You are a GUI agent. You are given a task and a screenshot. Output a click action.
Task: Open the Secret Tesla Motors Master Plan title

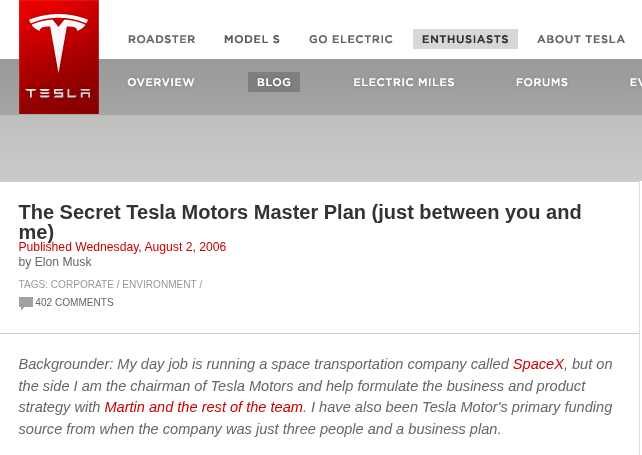coord(300,222)
